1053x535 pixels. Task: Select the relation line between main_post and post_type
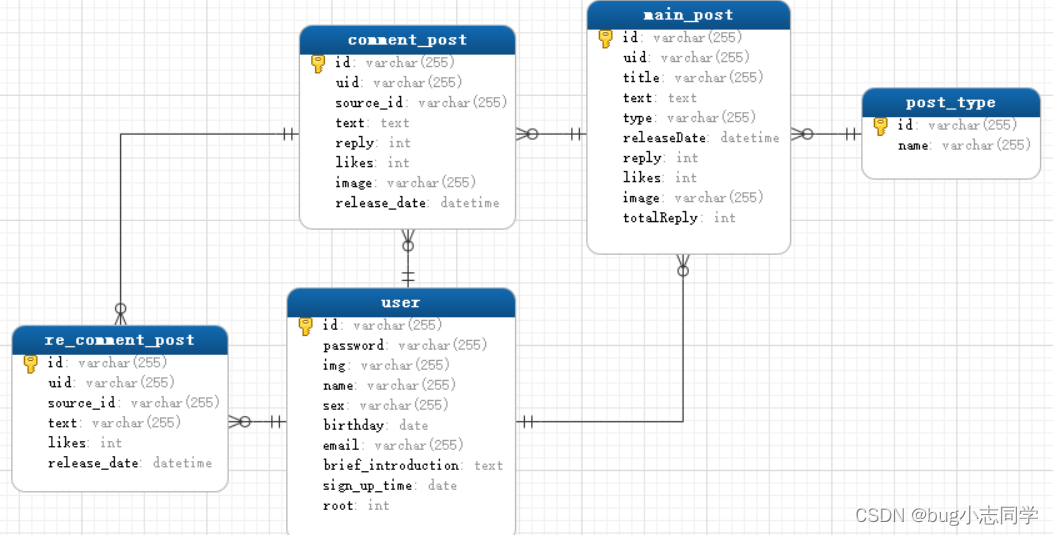pyautogui.click(x=826, y=134)
